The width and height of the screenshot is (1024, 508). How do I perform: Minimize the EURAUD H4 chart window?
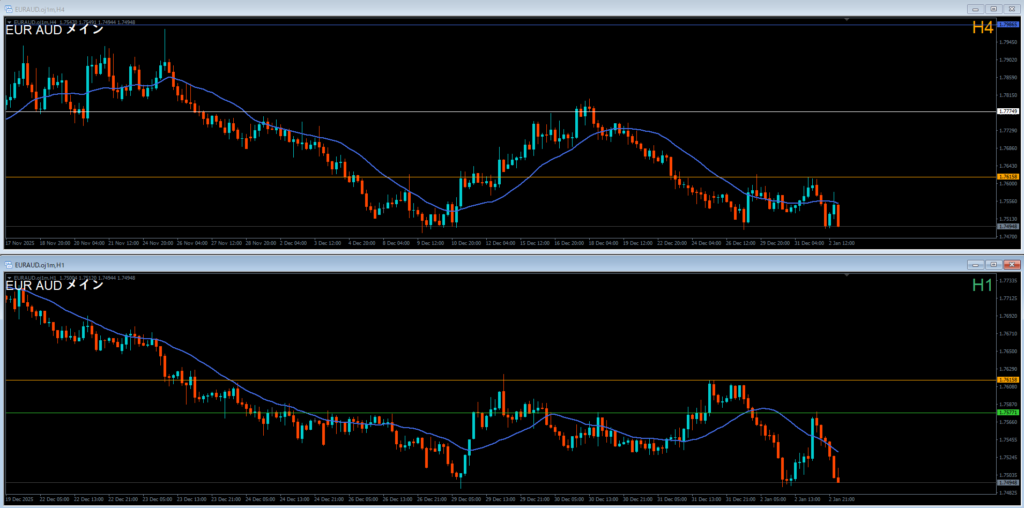coord(977,9)
